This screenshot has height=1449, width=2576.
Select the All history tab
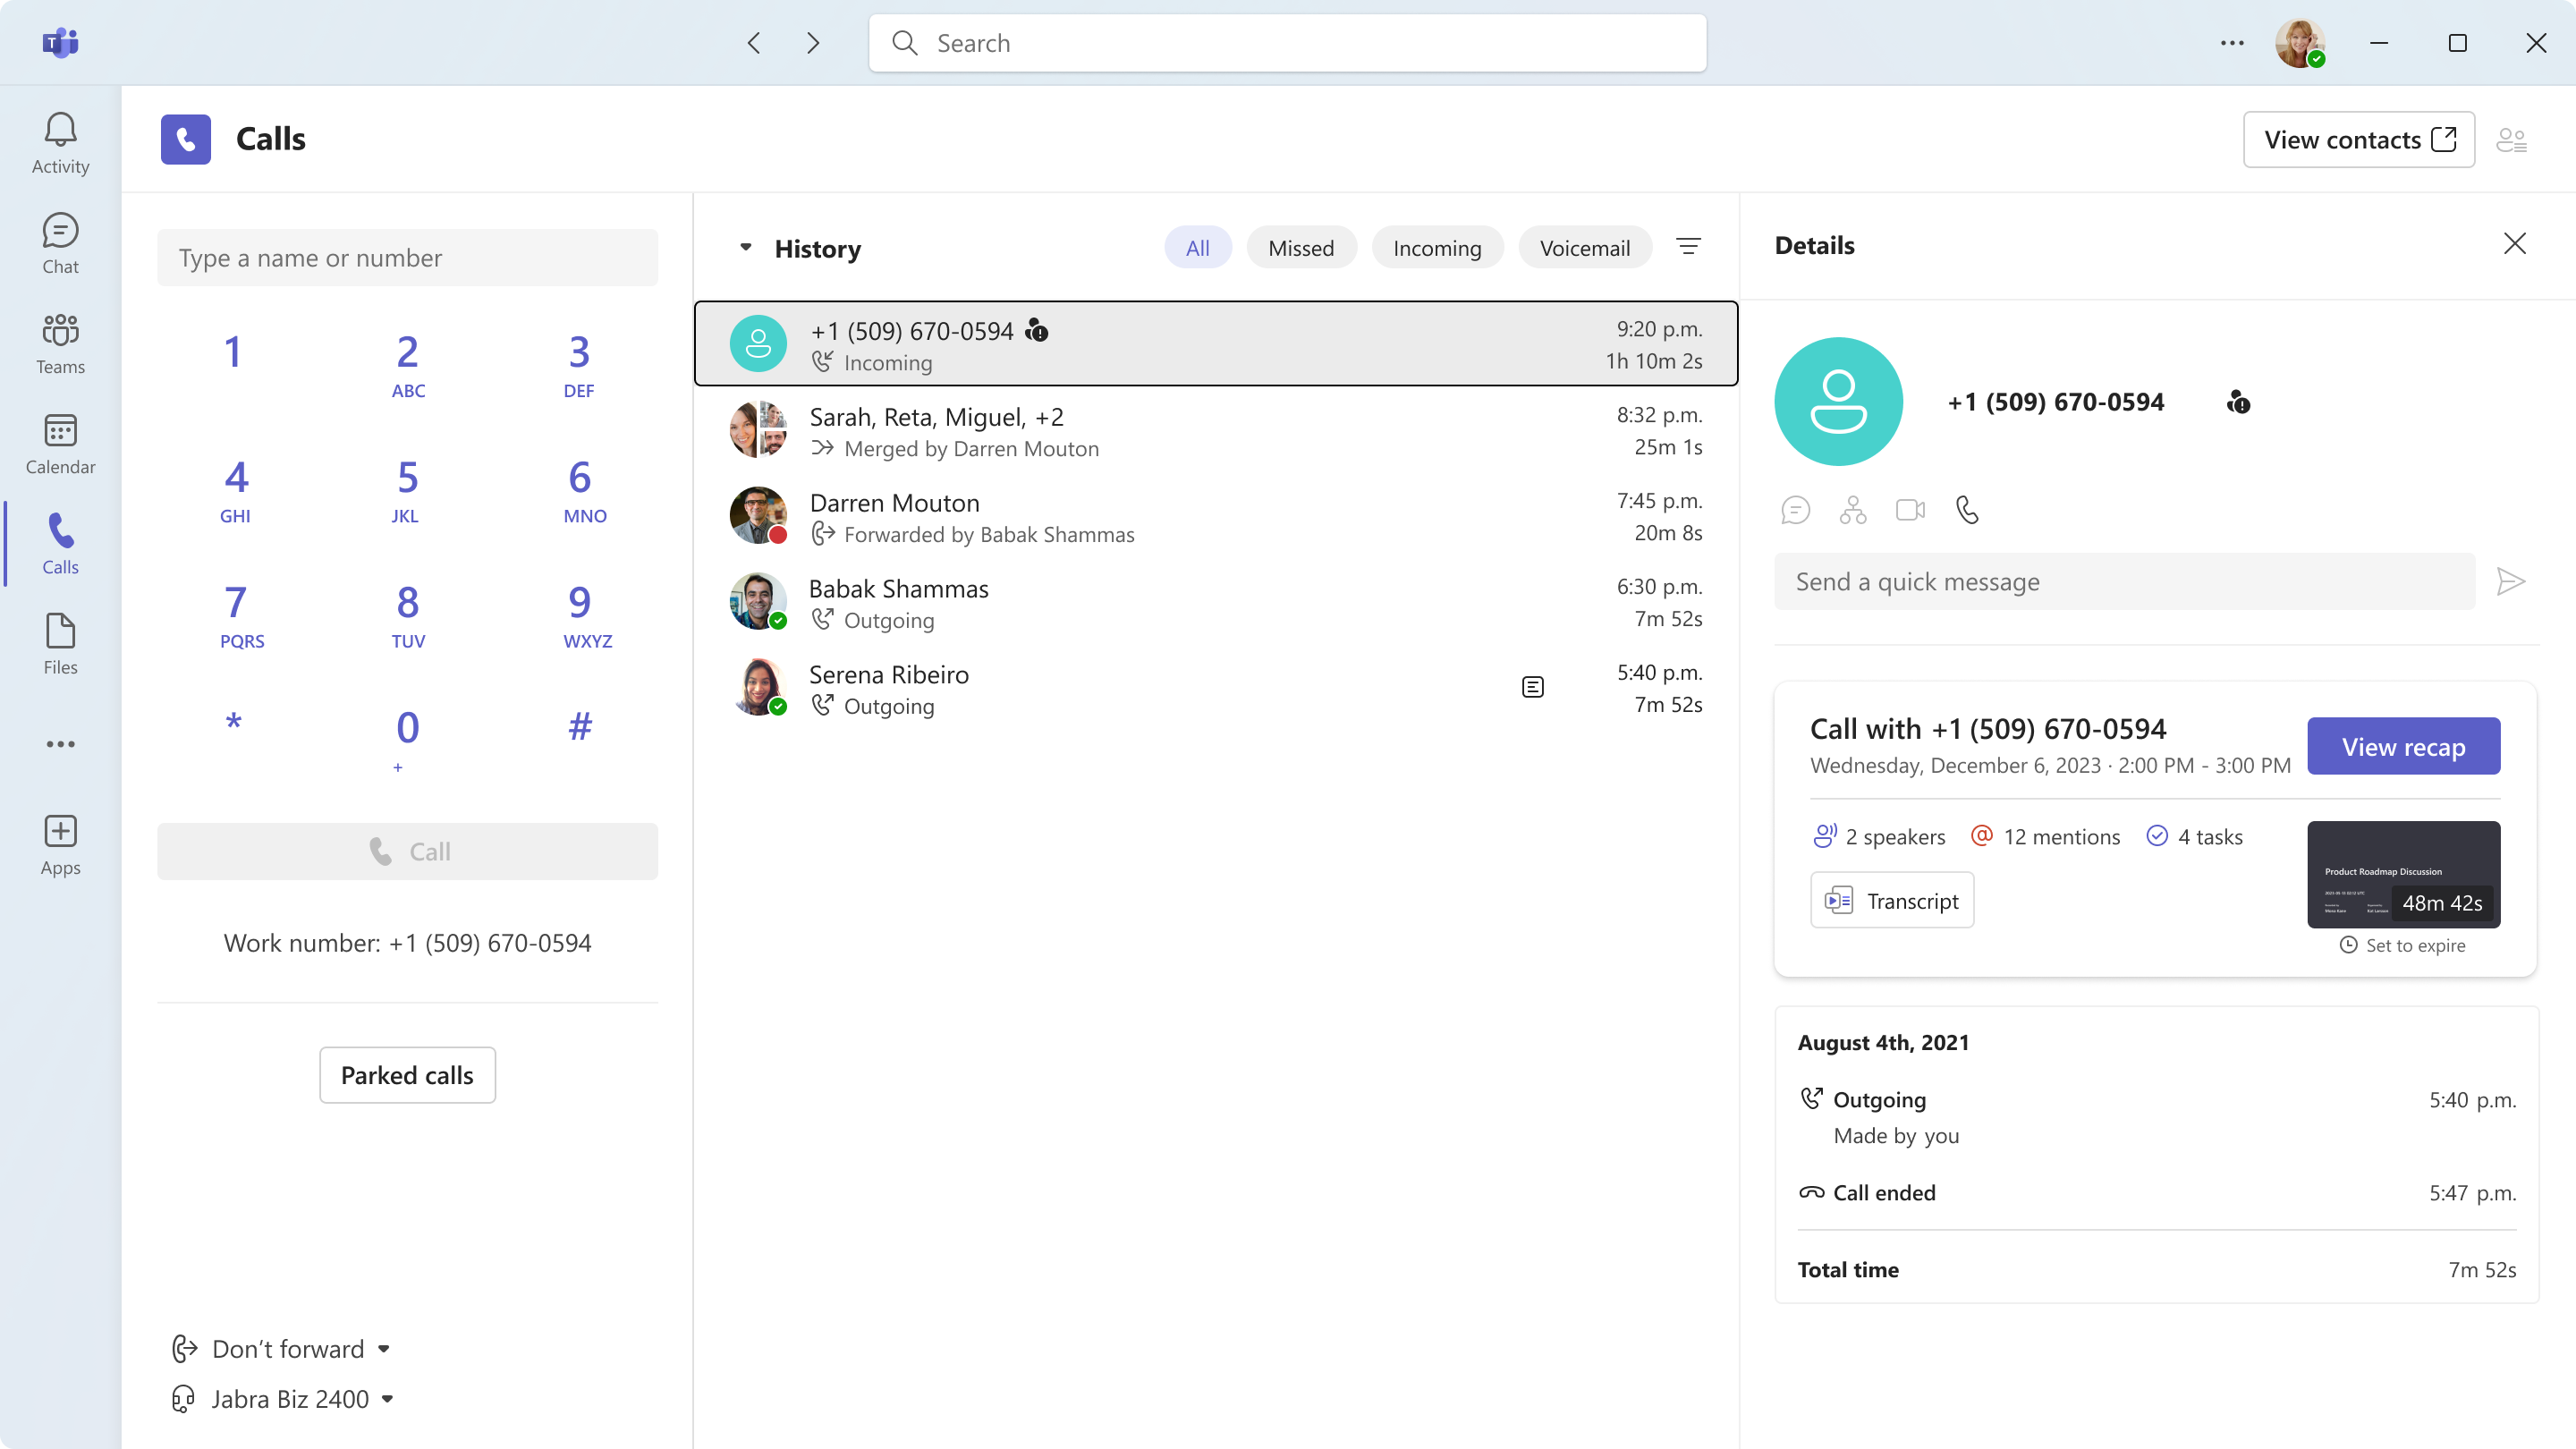[x=1197, y=248]
